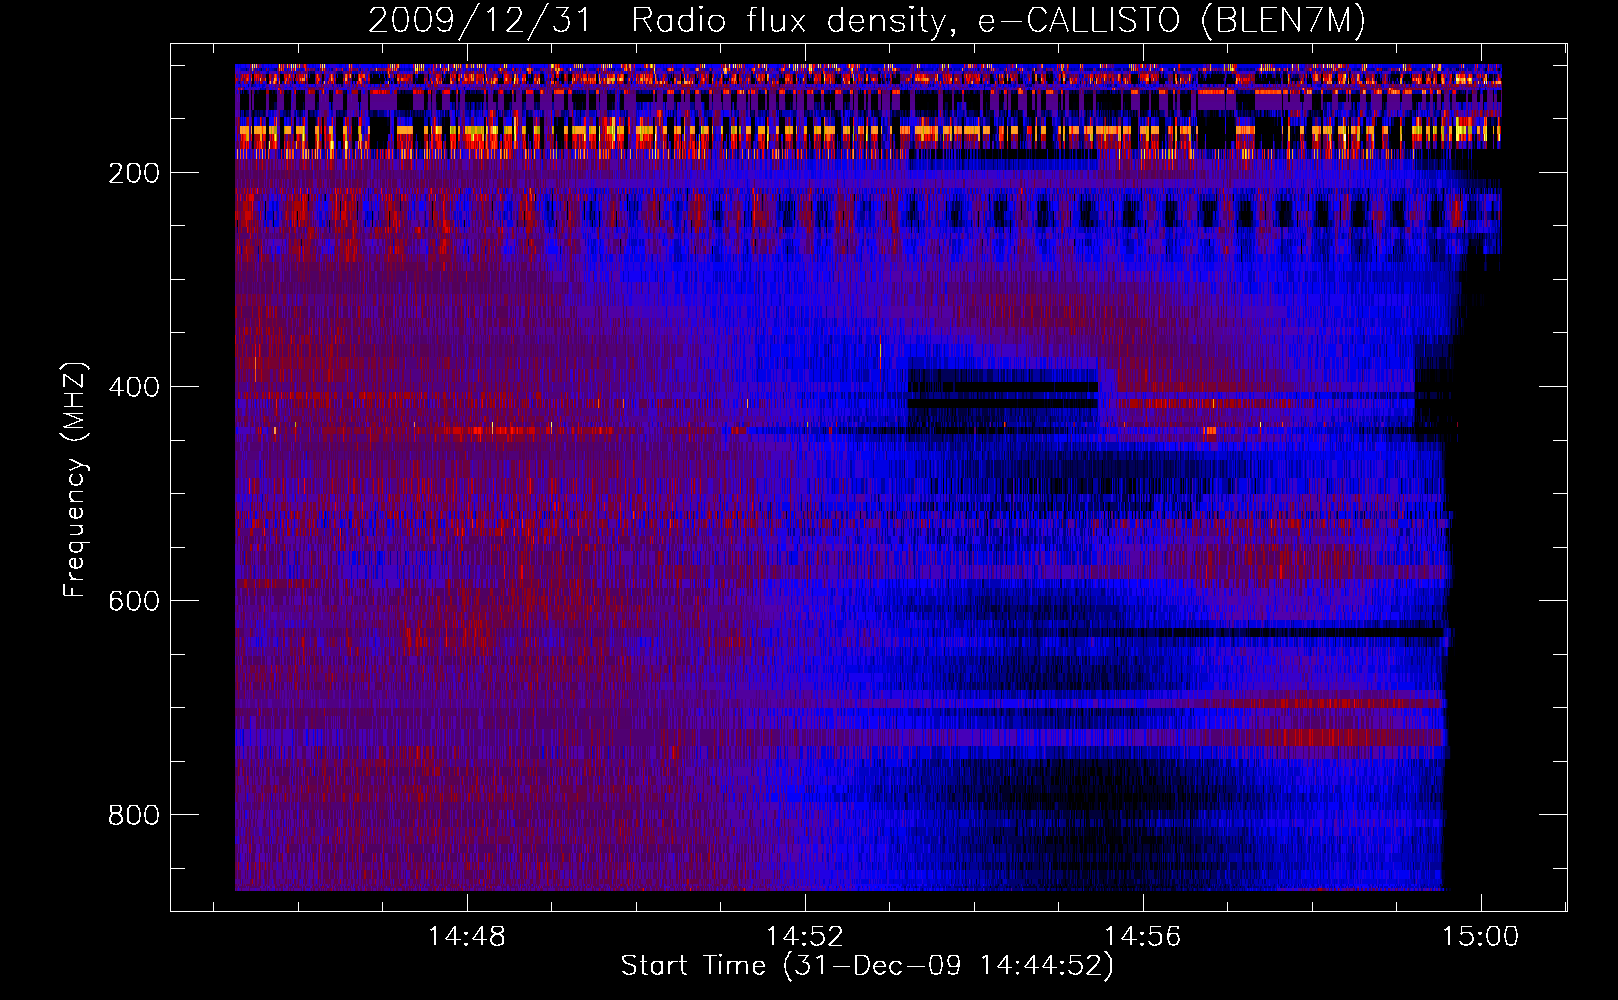Click the 14:48 time tick label
This screenshot has height=1000, width=1618.
click(x=466, y=937)
